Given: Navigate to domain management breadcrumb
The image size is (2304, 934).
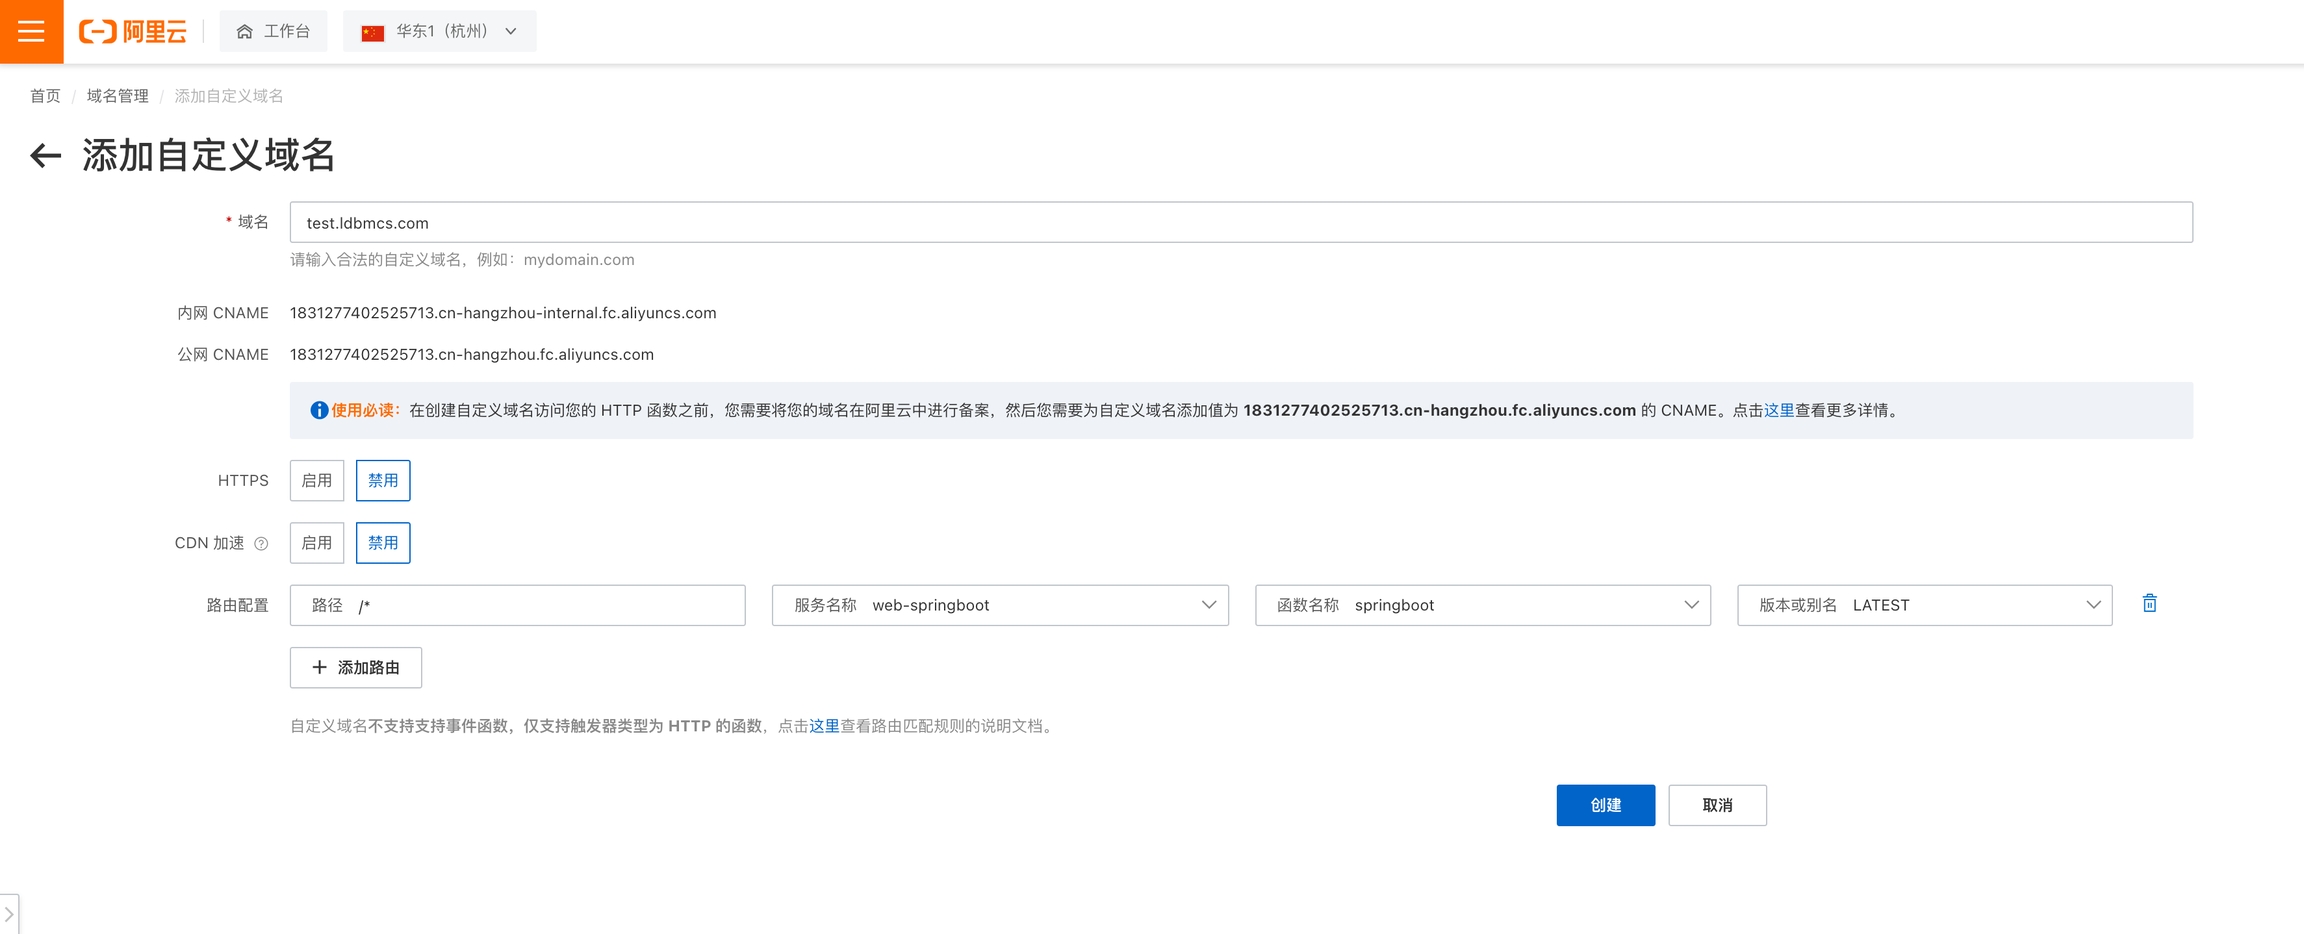Looking at the screenshot, I should (x=117, y=96).
